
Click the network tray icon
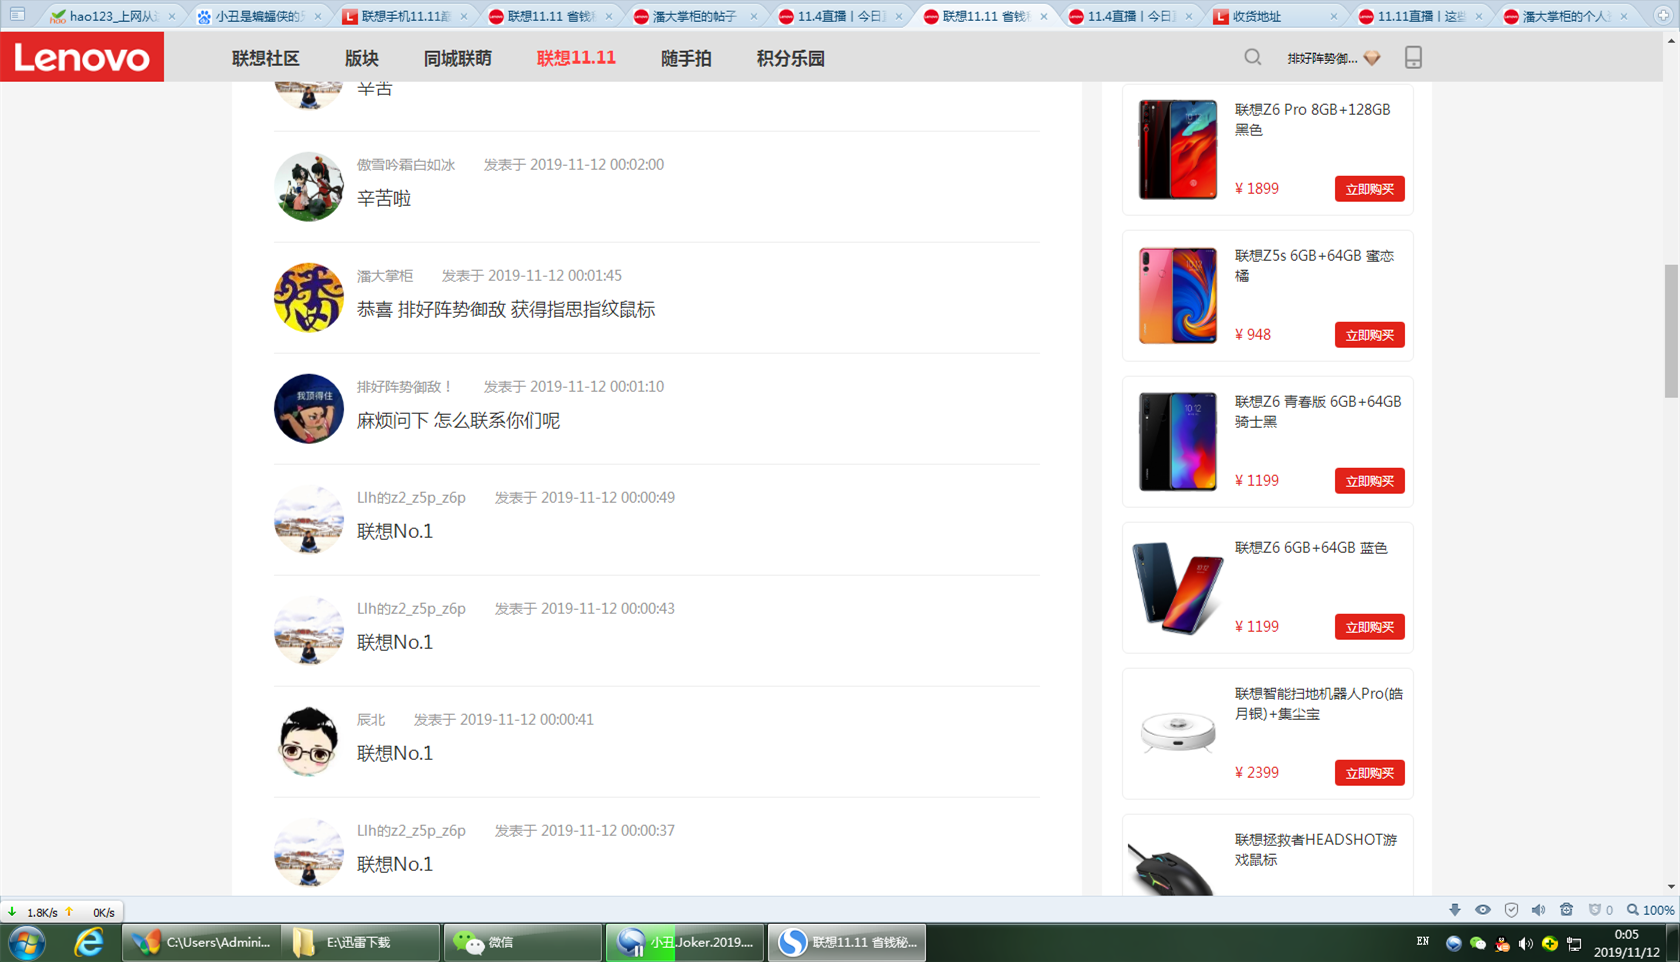coord(1574,944)
